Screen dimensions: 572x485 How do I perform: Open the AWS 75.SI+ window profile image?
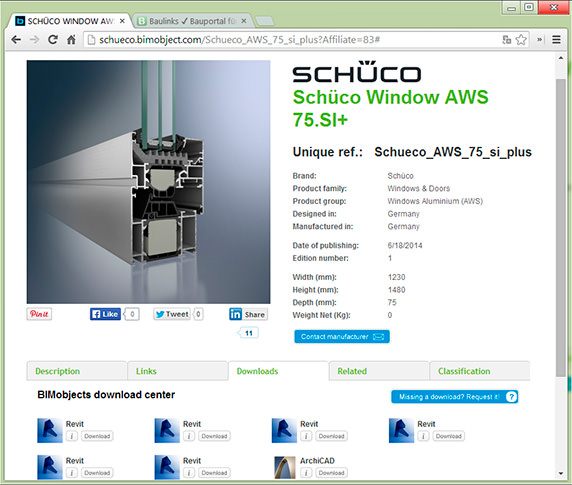(x=148, y=182)
